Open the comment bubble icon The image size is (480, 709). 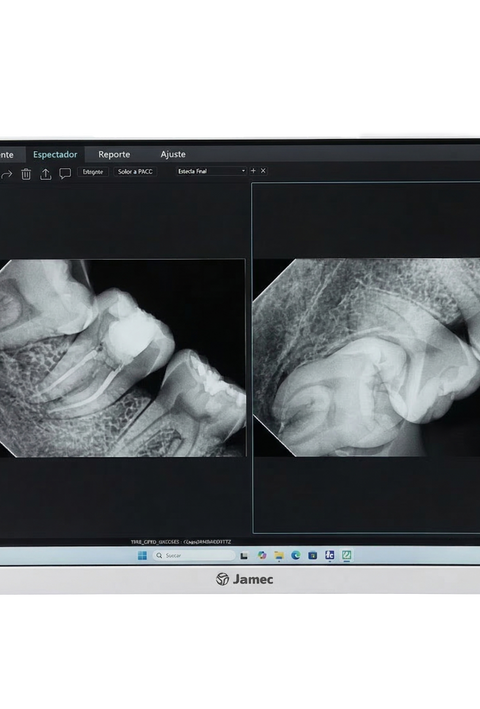click(65, 174)
